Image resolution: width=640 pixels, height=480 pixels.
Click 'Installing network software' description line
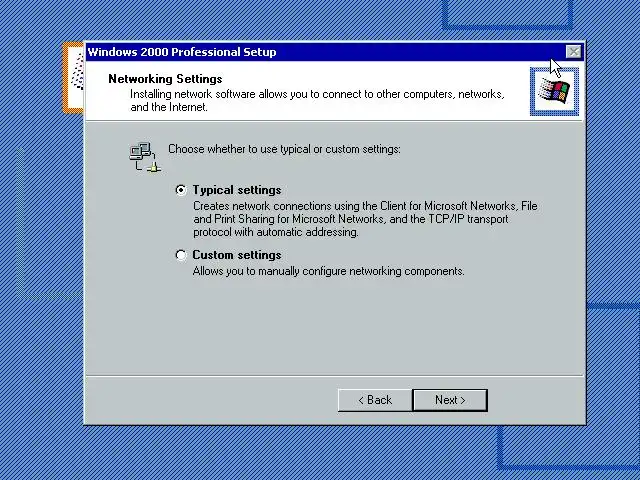click(x=318, y=100)
